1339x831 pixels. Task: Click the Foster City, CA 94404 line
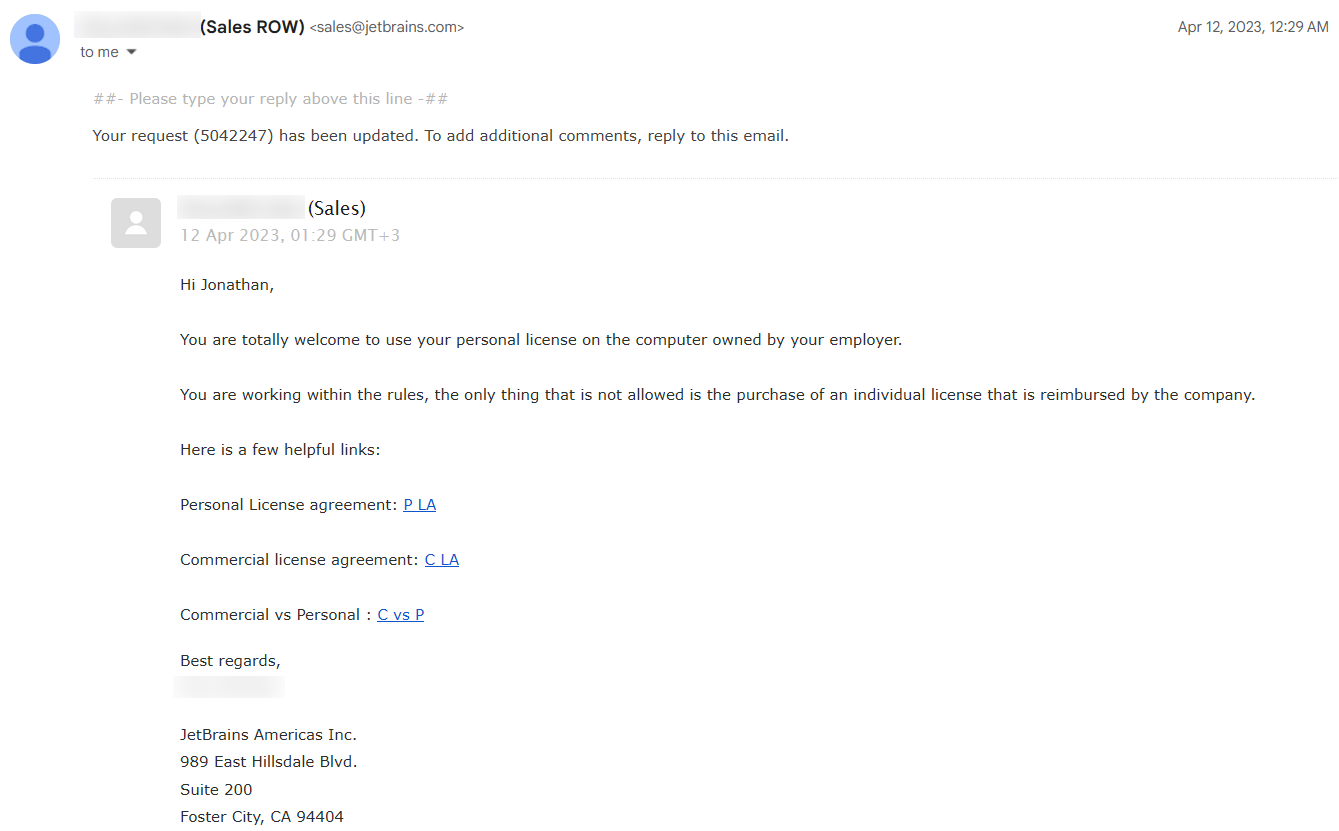coord(262,817)
